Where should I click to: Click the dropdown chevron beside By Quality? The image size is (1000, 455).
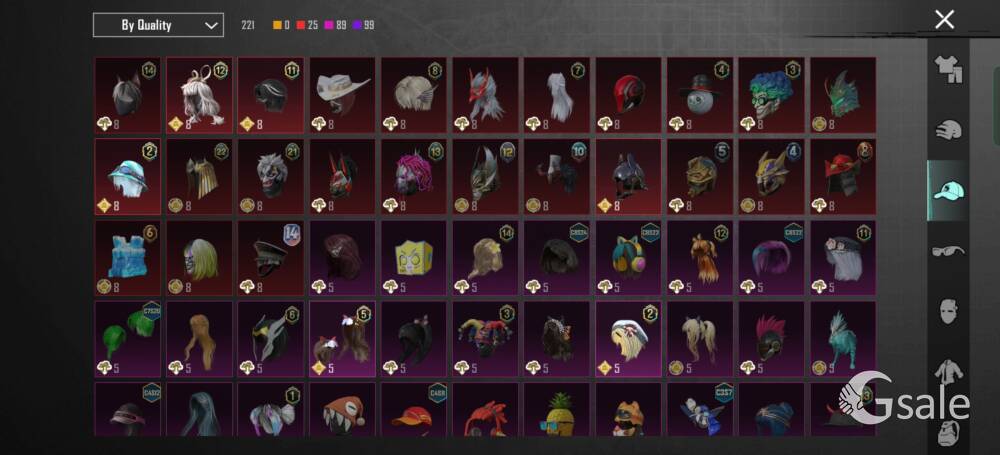[x=210, y=26]
